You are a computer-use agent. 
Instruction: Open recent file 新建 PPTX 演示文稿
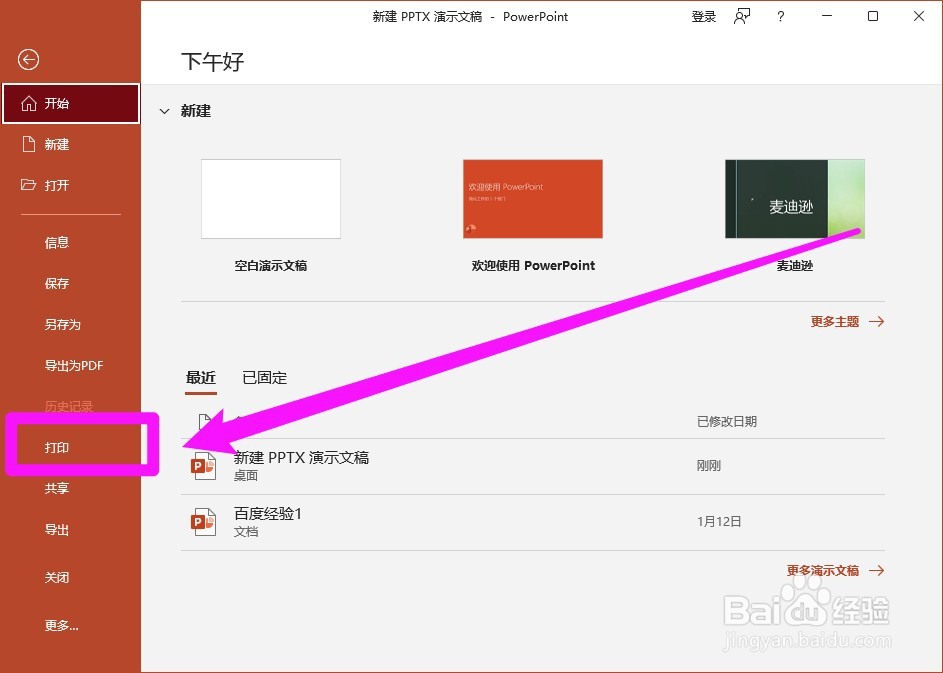point(533,466)
